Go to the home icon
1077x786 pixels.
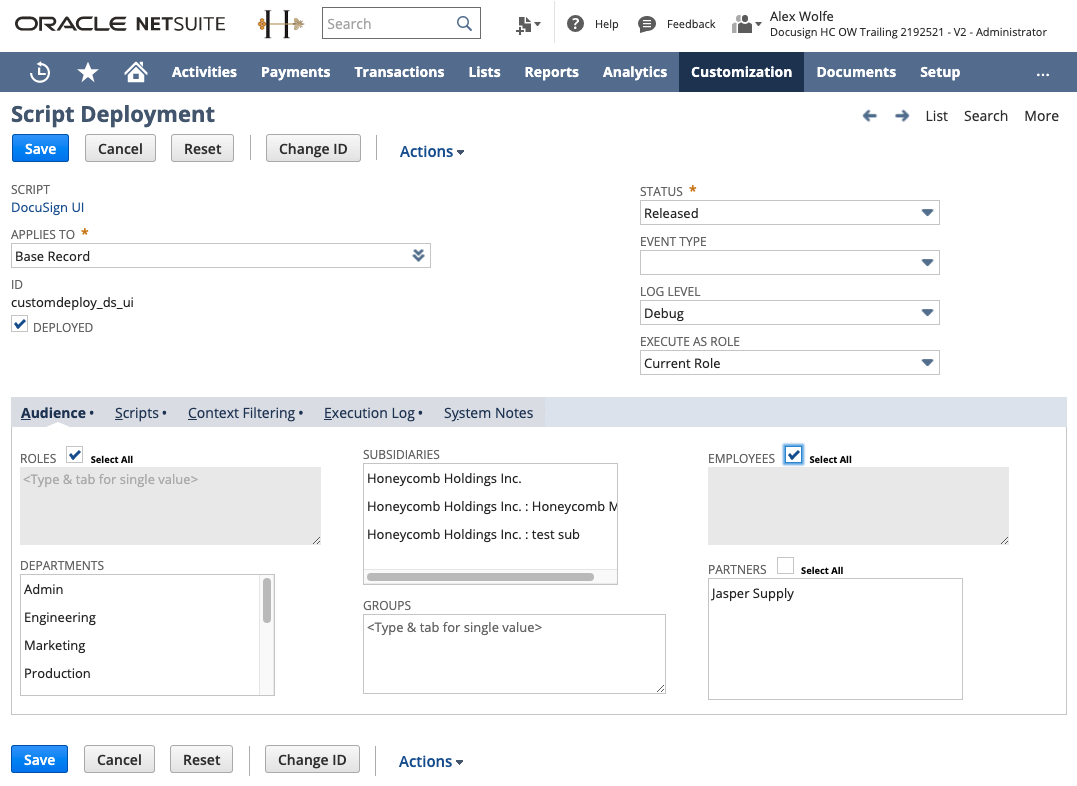click(x=135, y=71)
